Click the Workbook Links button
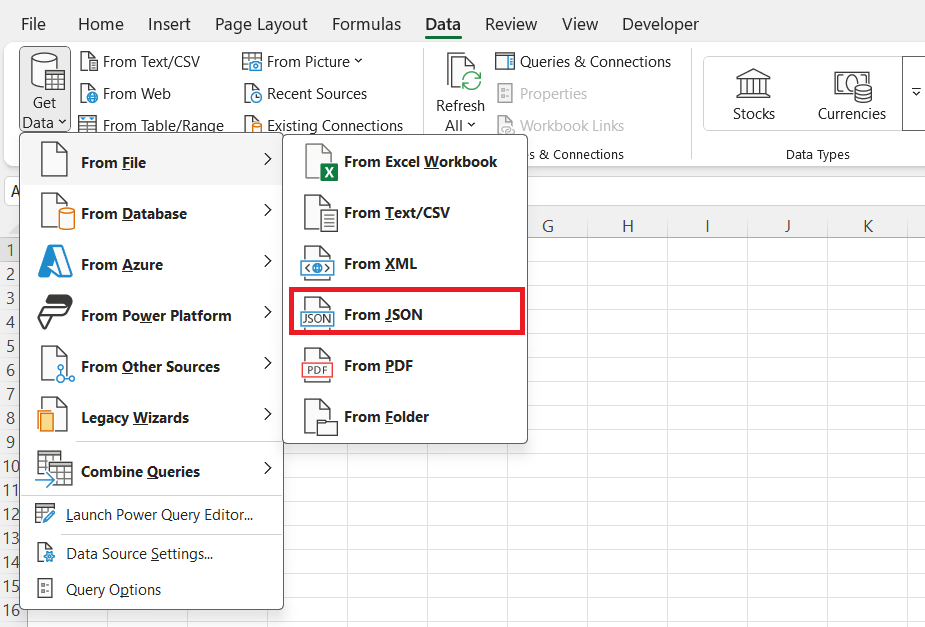Screen dimensions: 925x627 tap(560, 125)
